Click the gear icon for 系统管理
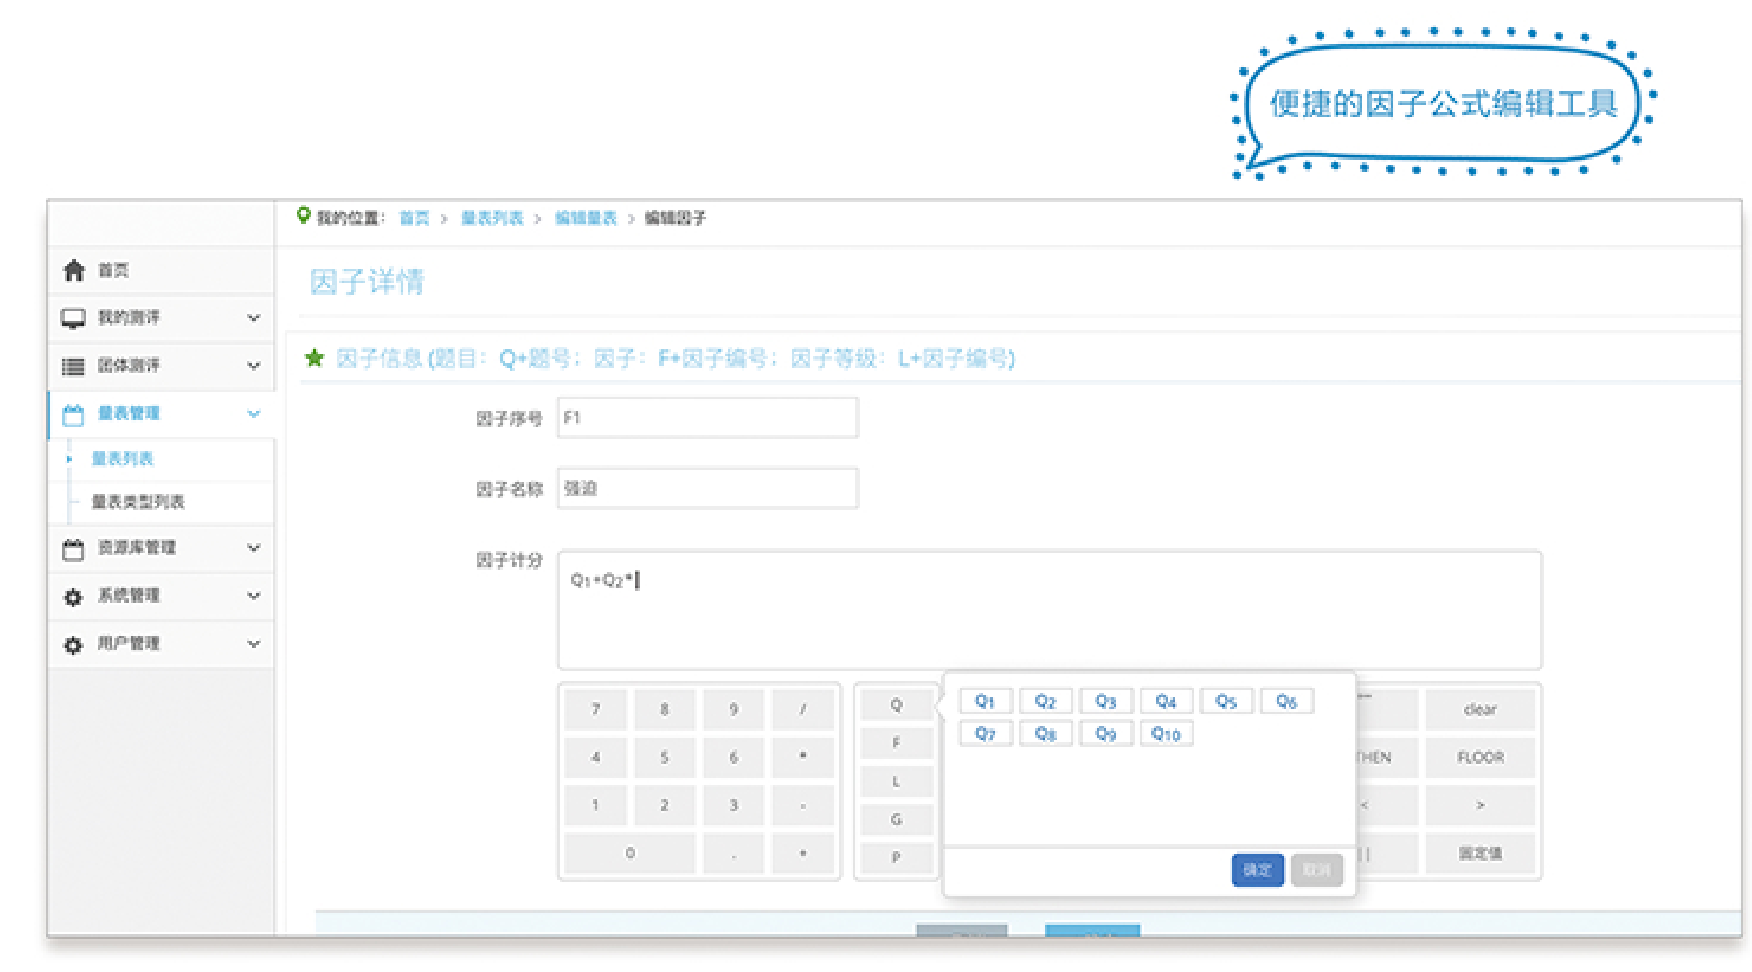 (73, 597)
